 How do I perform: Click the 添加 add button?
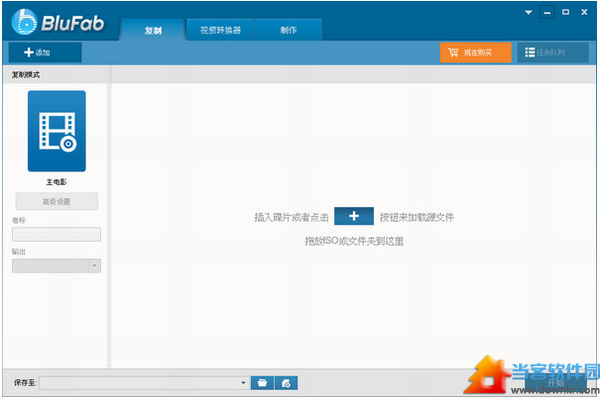click(45, 52)
